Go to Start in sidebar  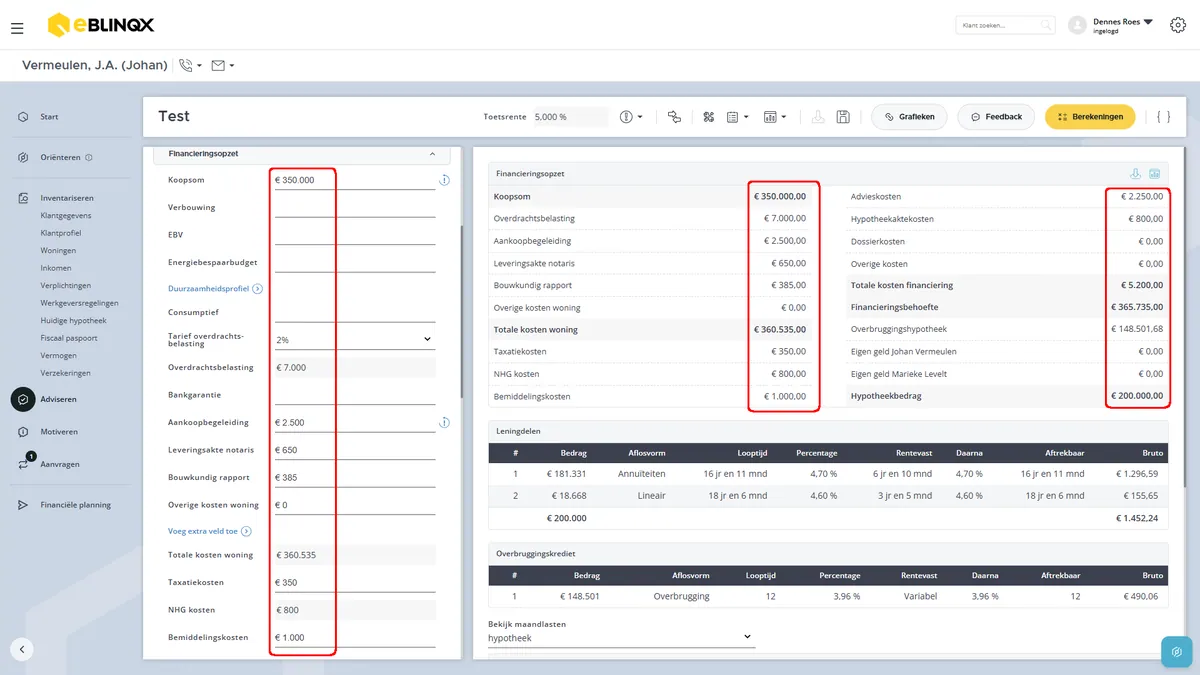point(49,117)
